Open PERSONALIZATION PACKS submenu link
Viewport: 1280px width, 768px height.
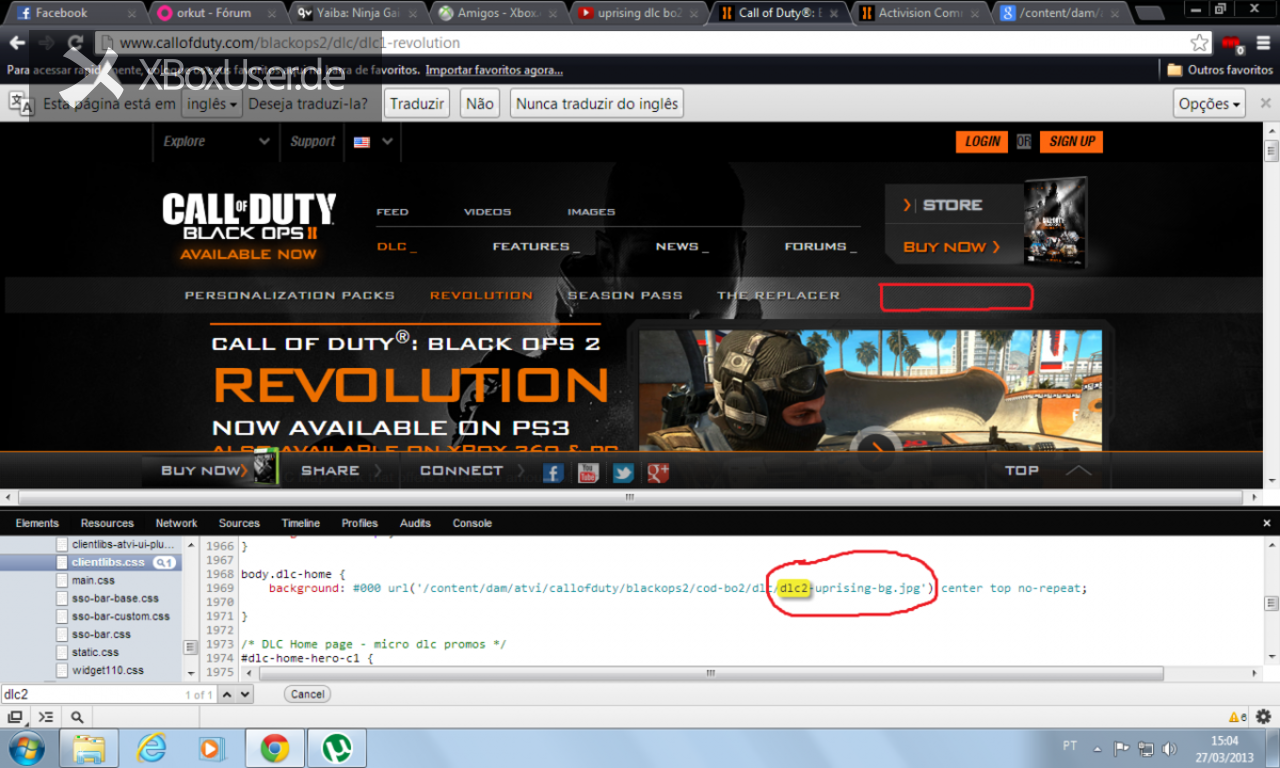tap(289, 296)
